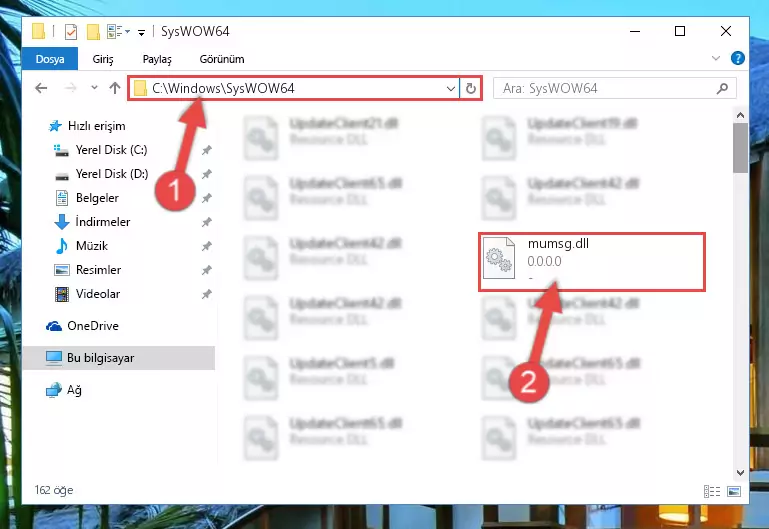This screenshot has width=769, height=529.
Task: Open the Customize Quick Access Toolbar arrow
Action: coord(141,33)
